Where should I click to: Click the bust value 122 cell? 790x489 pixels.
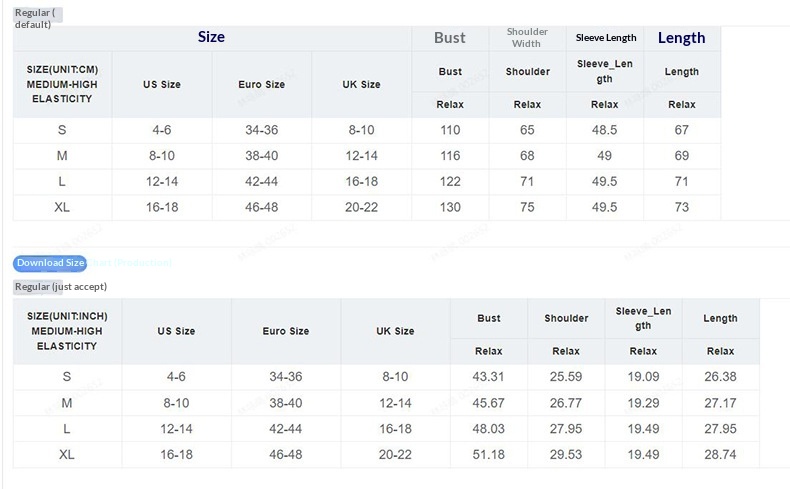tap(450, 182)
